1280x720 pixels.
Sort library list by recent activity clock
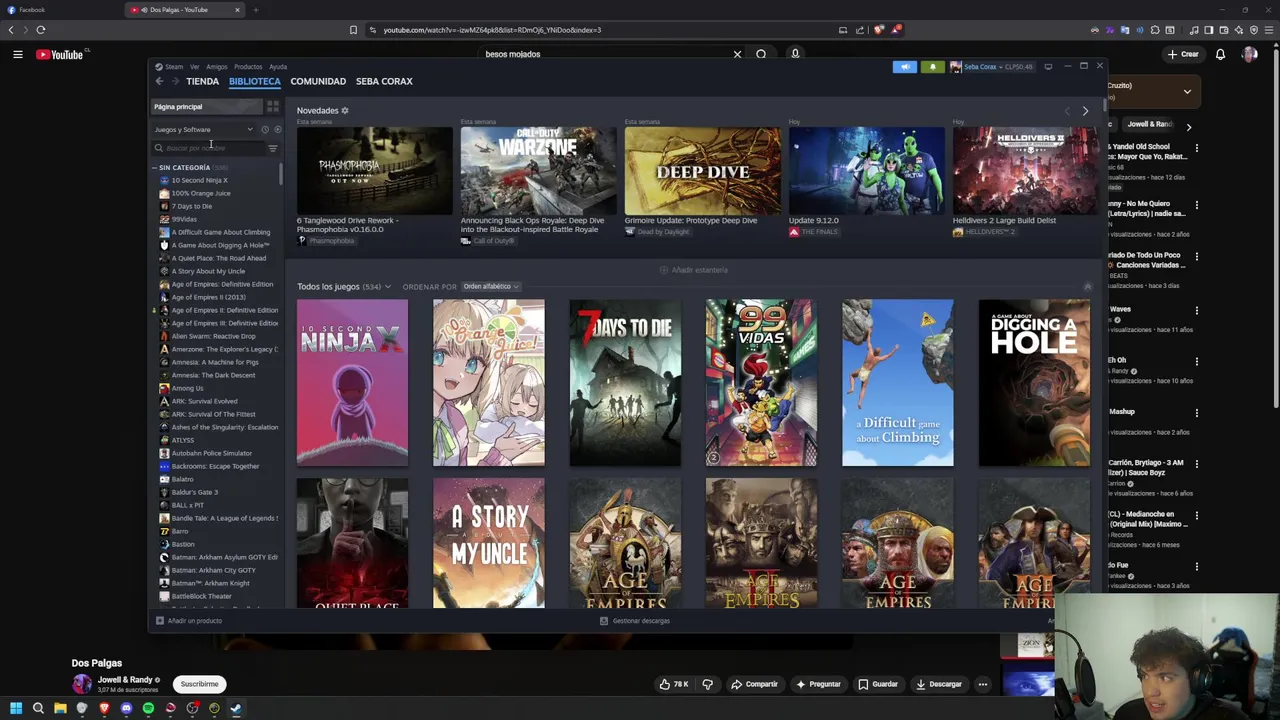pyautogui.click(x=265, y=129)
